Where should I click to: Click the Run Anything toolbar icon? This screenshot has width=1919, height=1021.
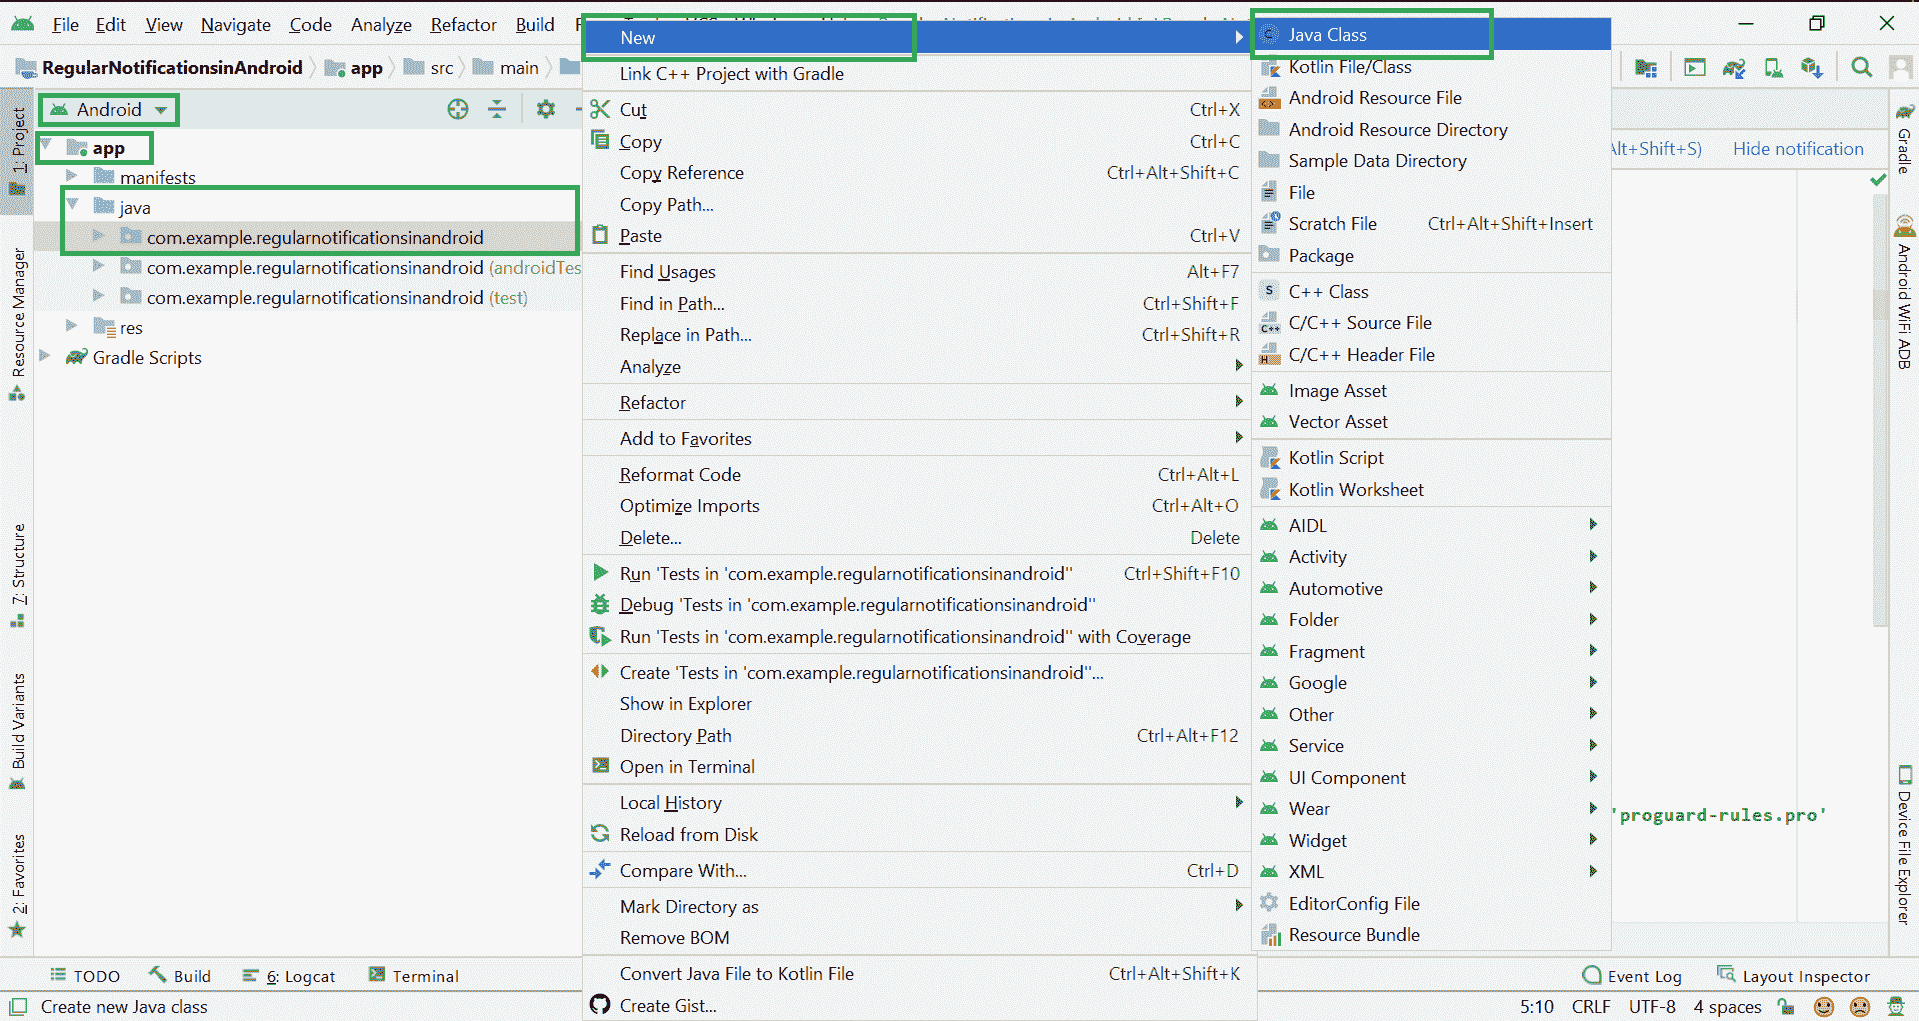(1694, 68)
